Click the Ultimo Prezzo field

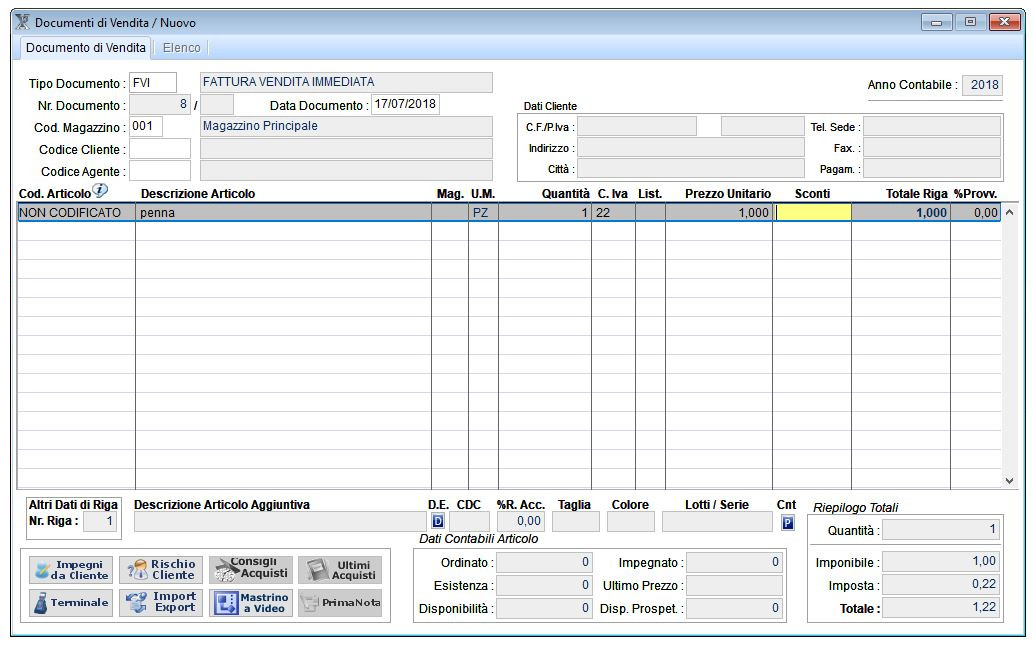(735, 586)
